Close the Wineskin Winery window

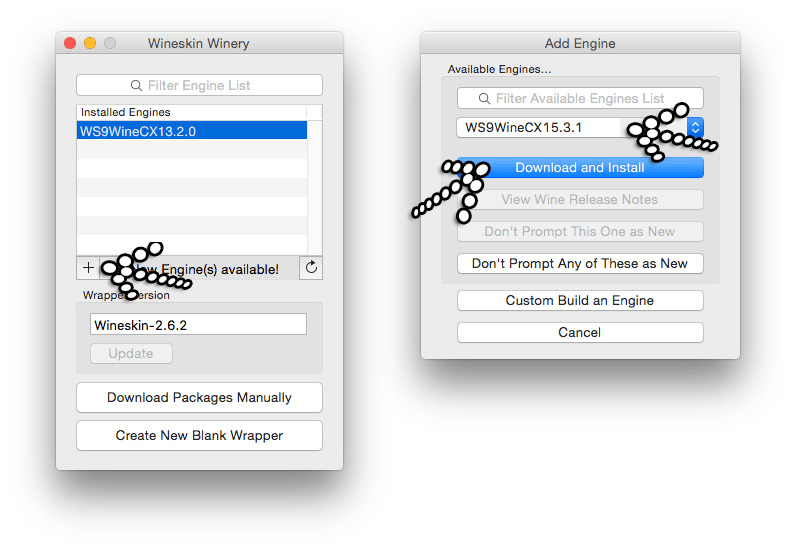point(70,43)
